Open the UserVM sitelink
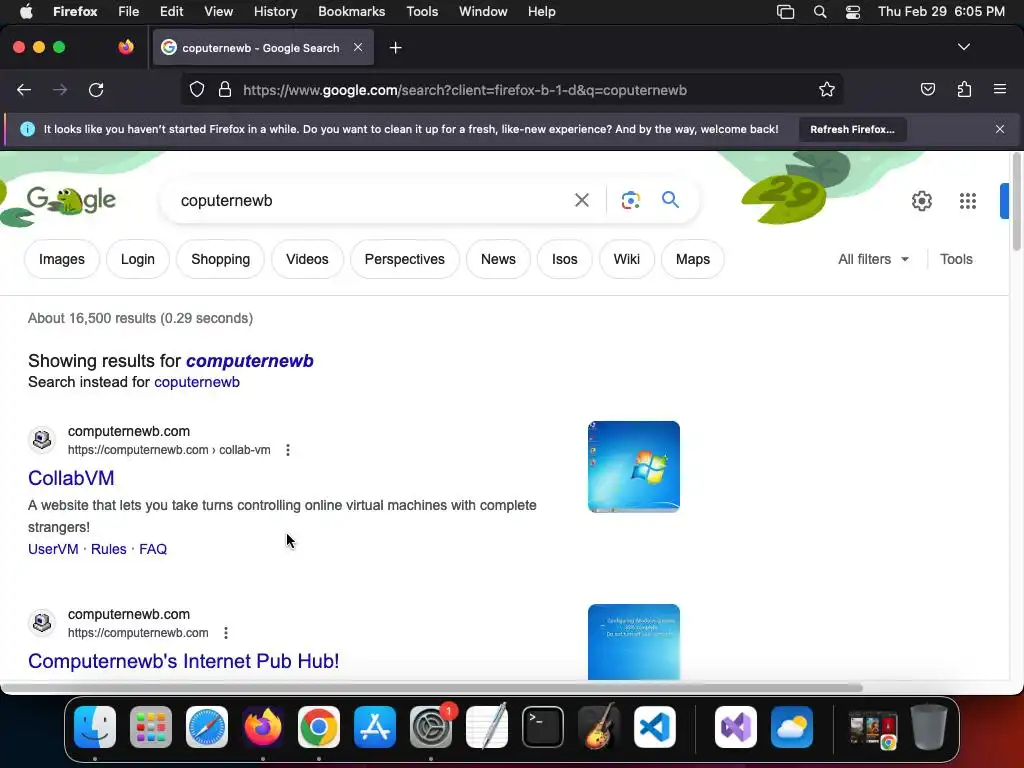The width and height of the screenshot is (1024, 768). click(x=53, y=549)
